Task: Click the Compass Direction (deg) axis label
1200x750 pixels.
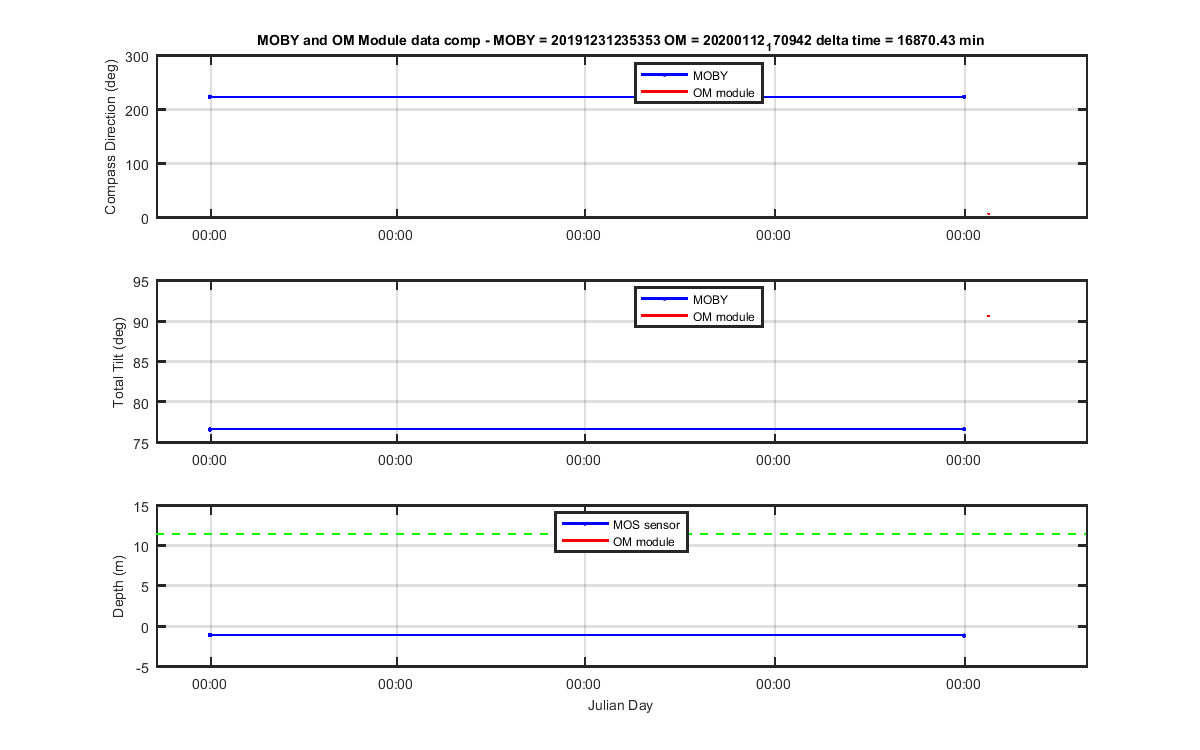Action: 111,137
